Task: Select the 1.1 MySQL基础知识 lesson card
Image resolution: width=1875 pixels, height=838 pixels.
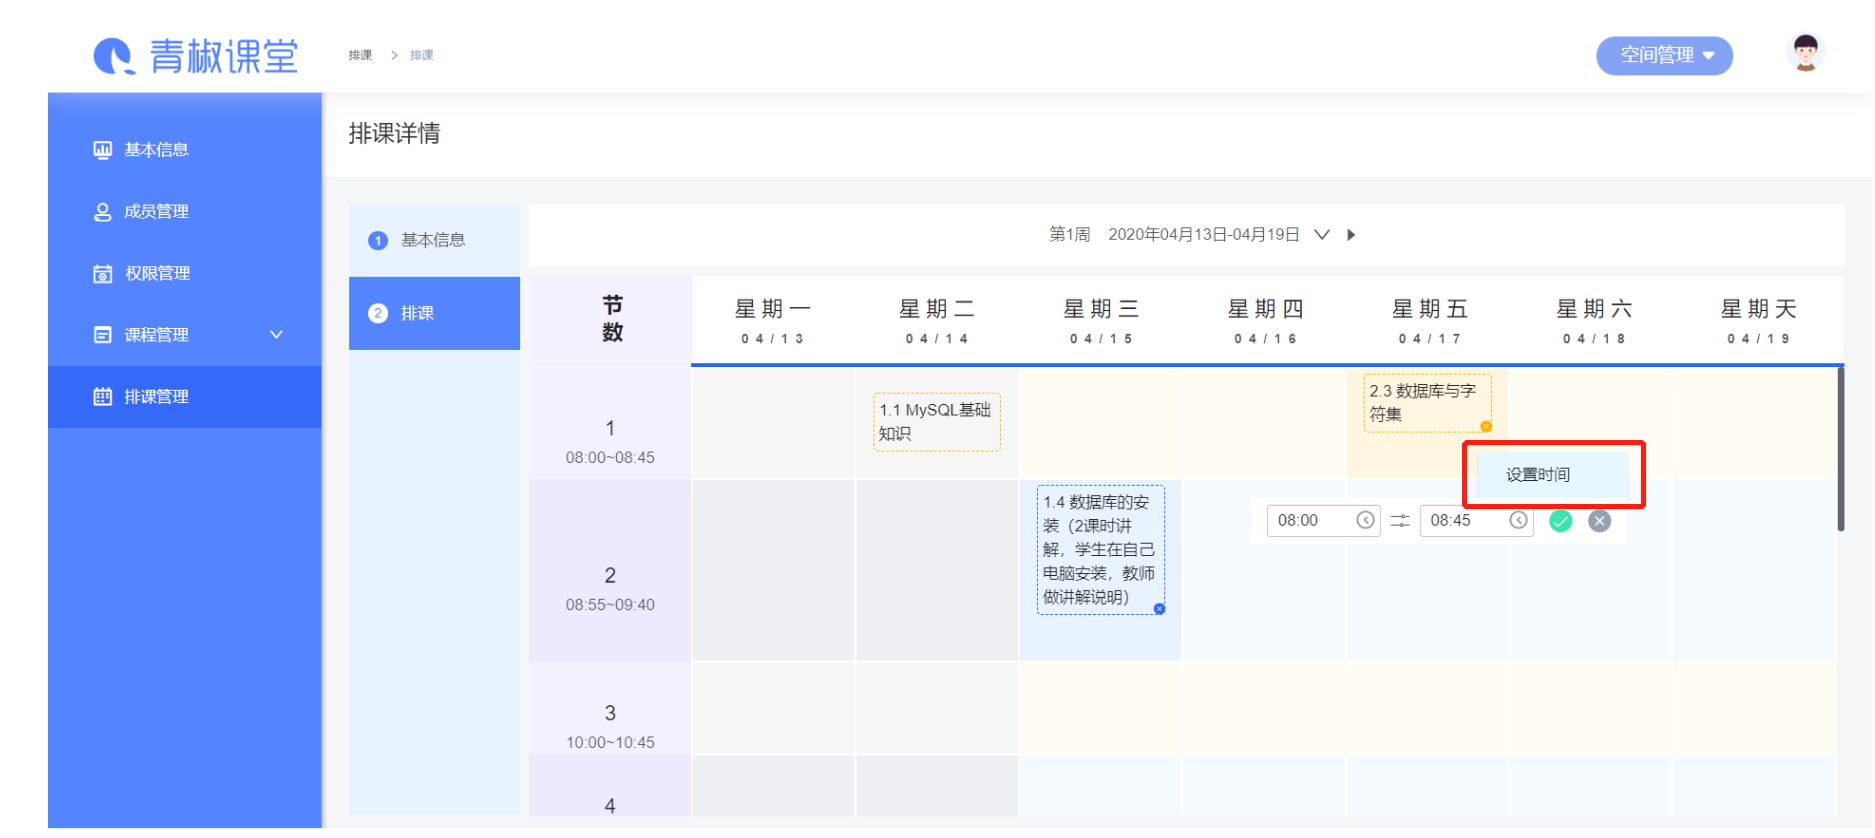Action: click(x=936, y=422)
